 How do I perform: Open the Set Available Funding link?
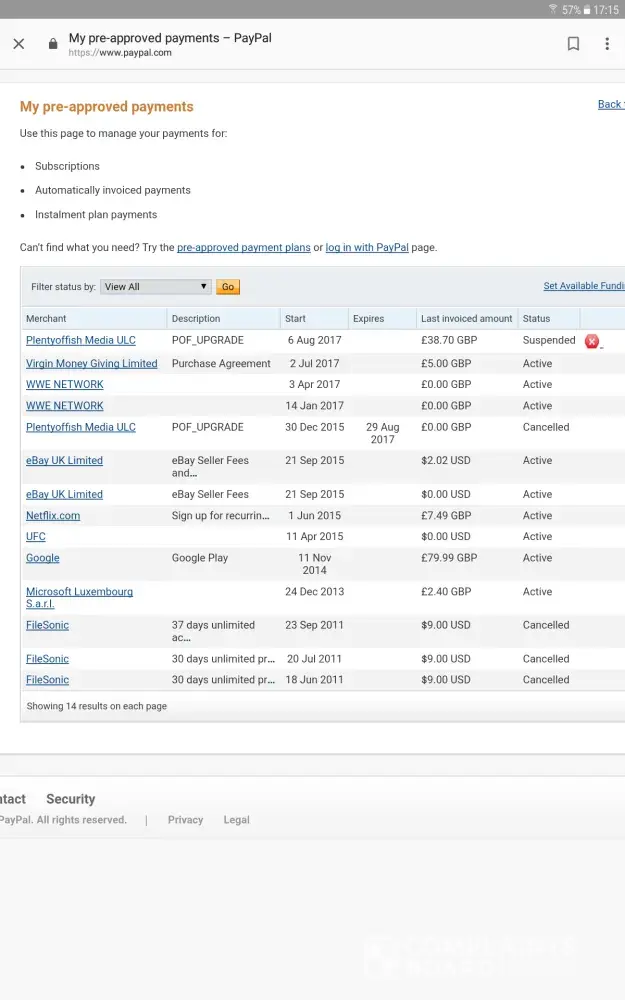[x=584, y=286]
